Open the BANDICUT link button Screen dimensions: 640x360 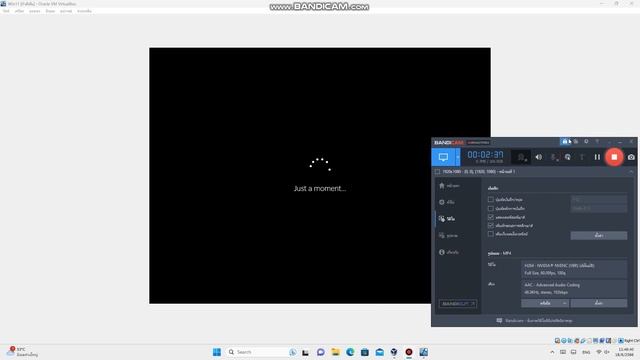point(458,304)
